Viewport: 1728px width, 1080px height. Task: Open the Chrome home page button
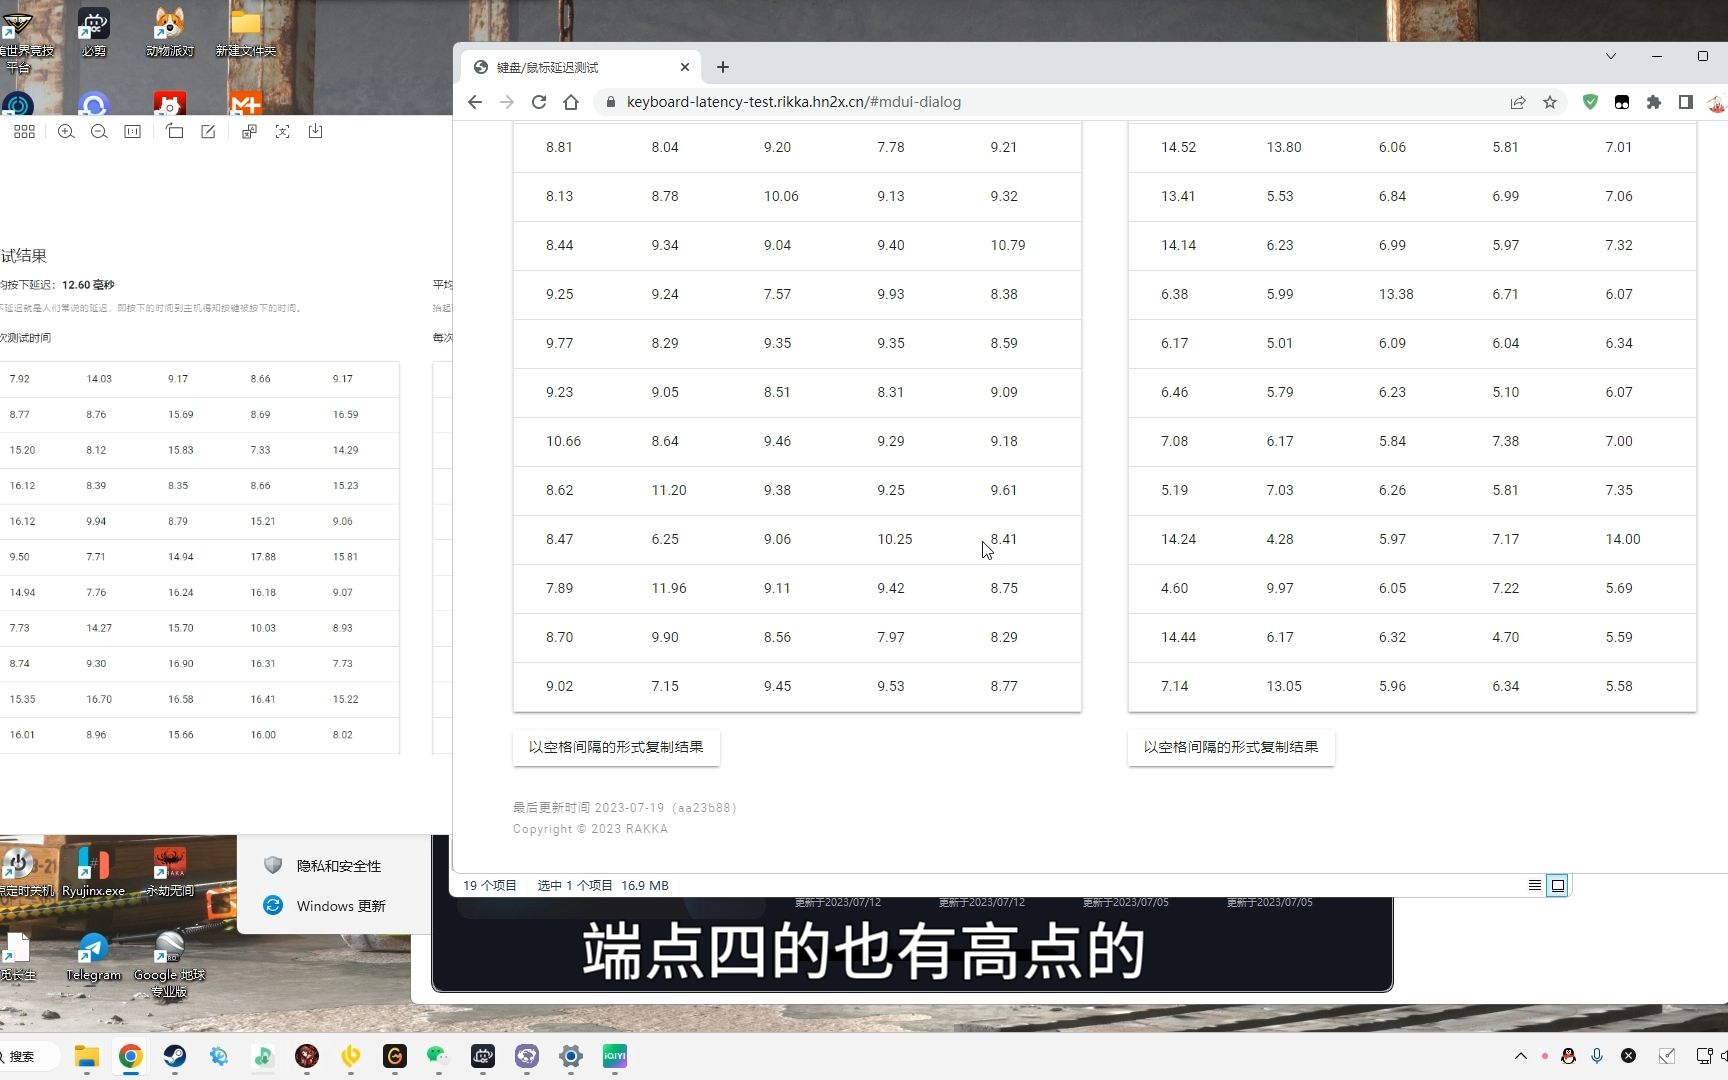pyautogui.click(x=571, y=102)
